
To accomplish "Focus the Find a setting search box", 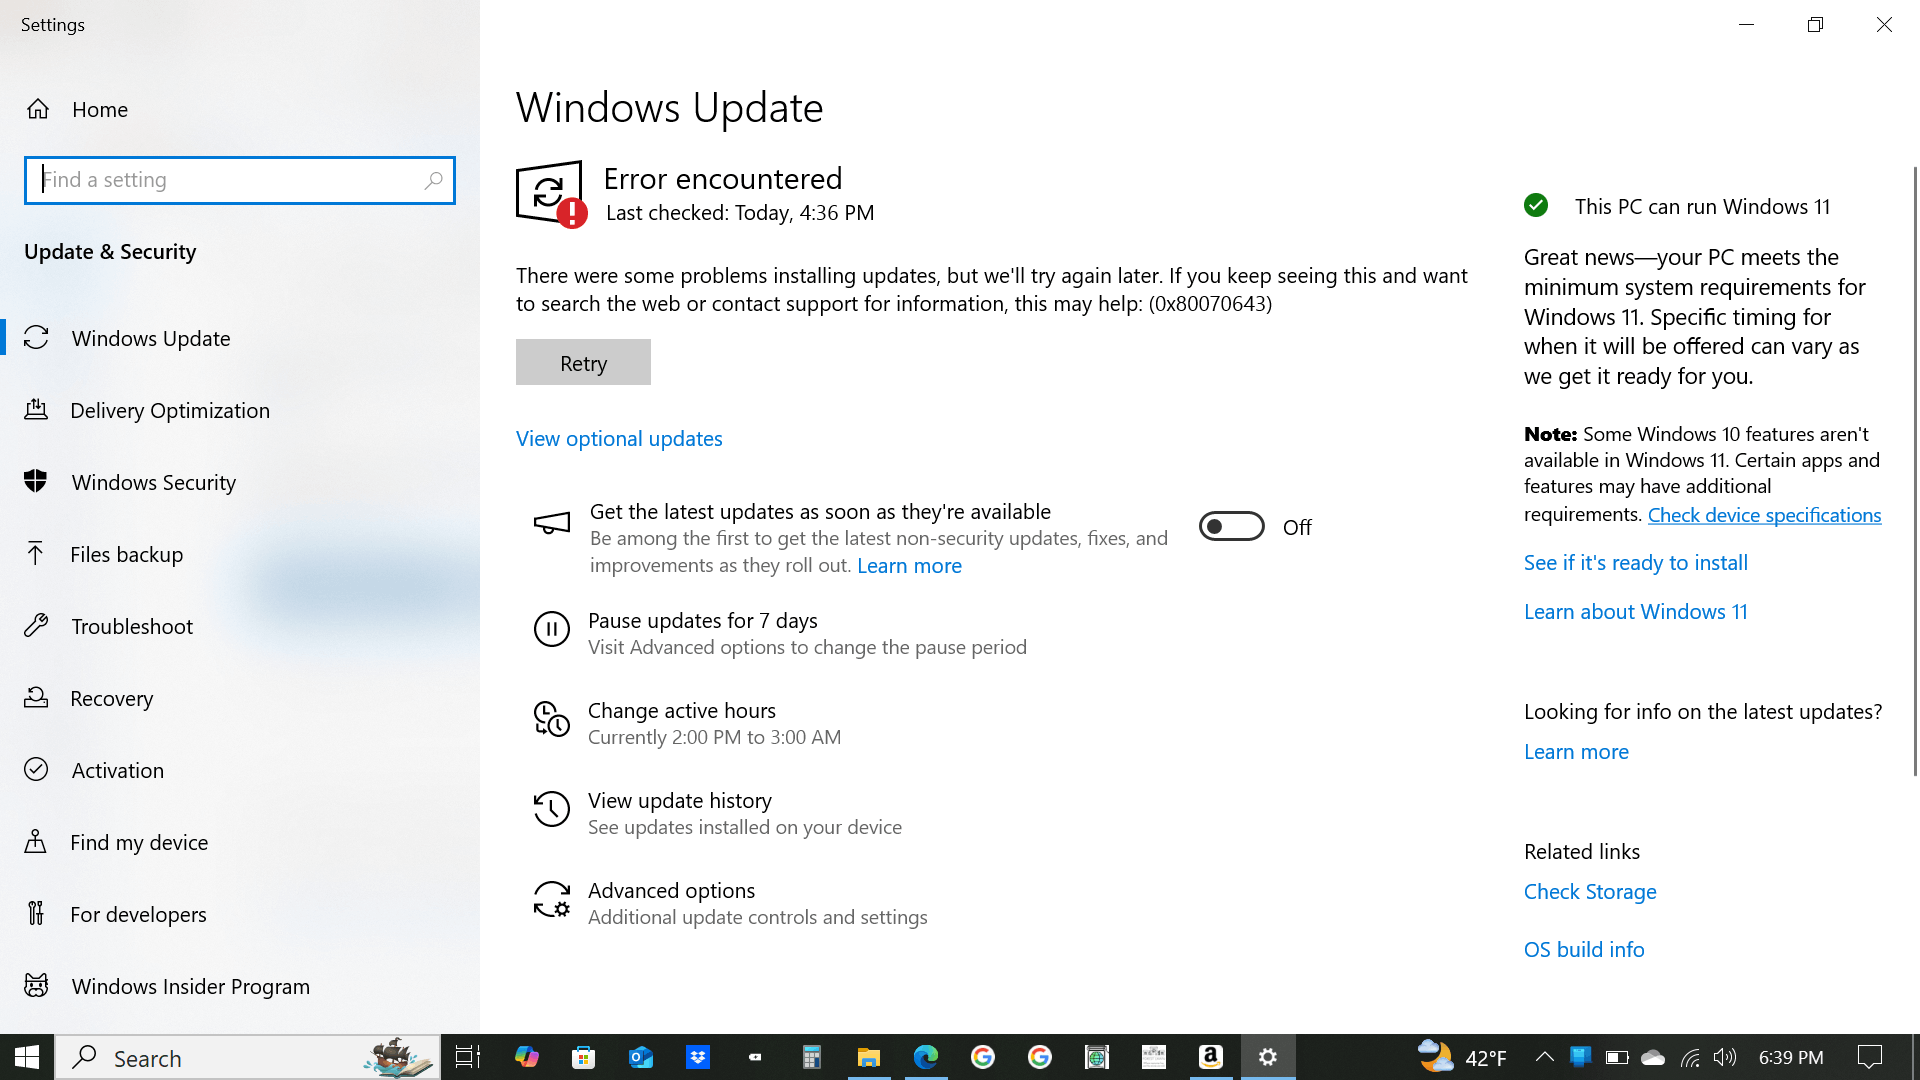I will (240, 180).
